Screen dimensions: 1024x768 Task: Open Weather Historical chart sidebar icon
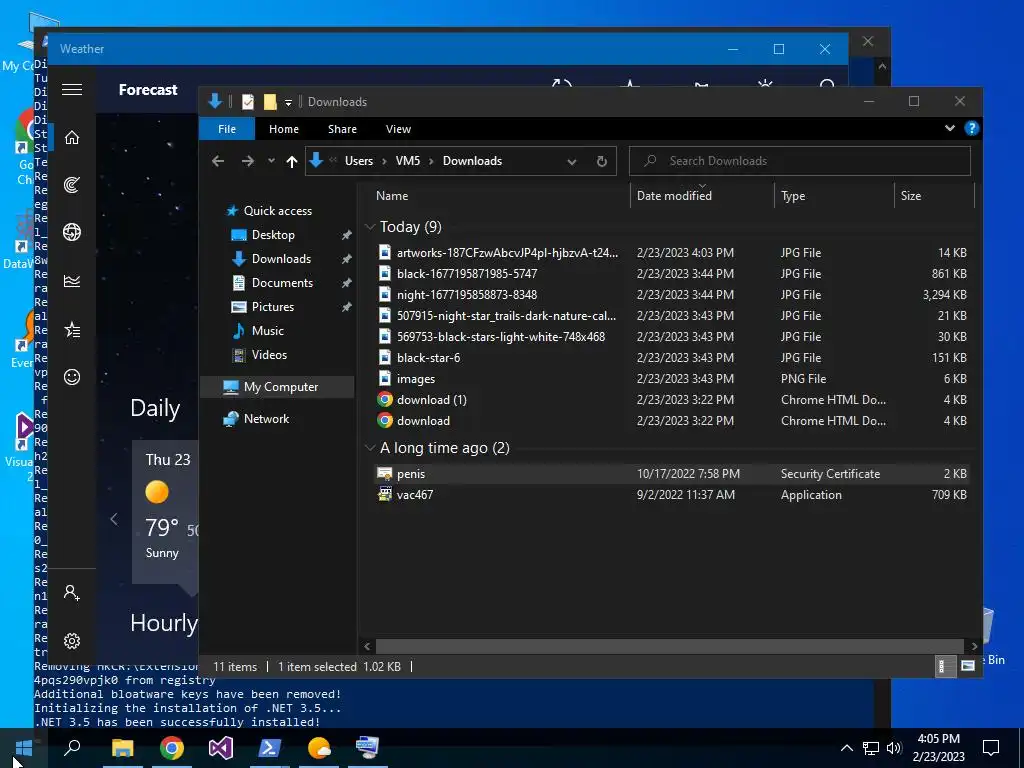[x=72, y=281]
